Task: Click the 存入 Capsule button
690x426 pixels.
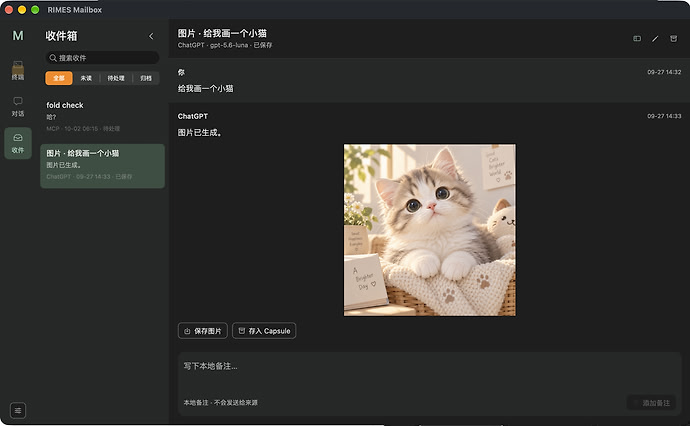Action: click(x=264, y=331)
